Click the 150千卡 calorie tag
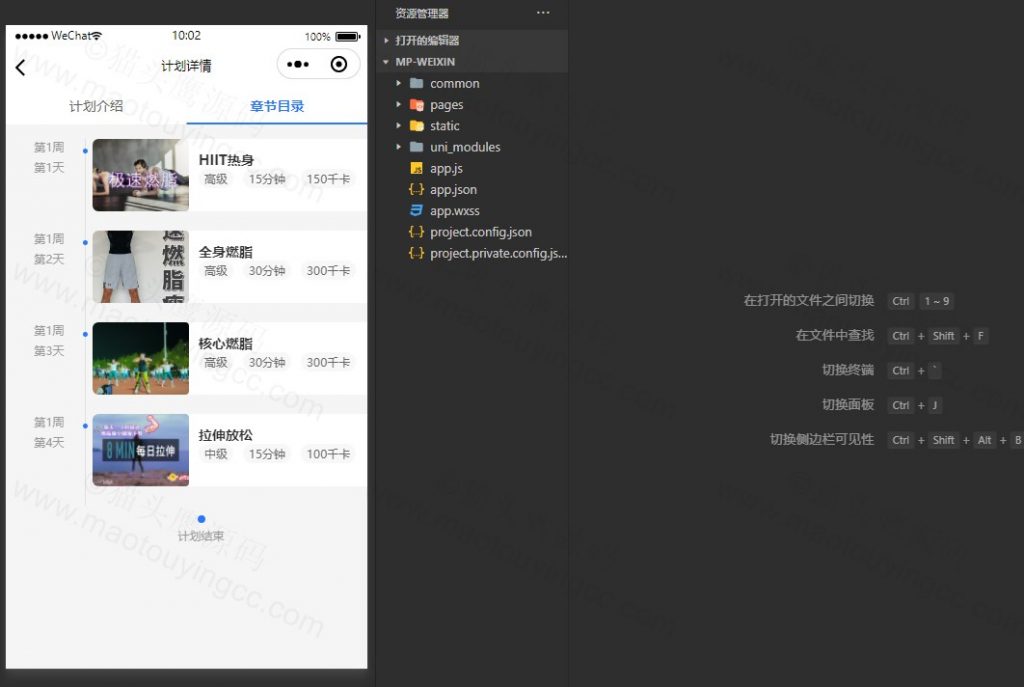 pyautogui.click(x=328, y=179)
